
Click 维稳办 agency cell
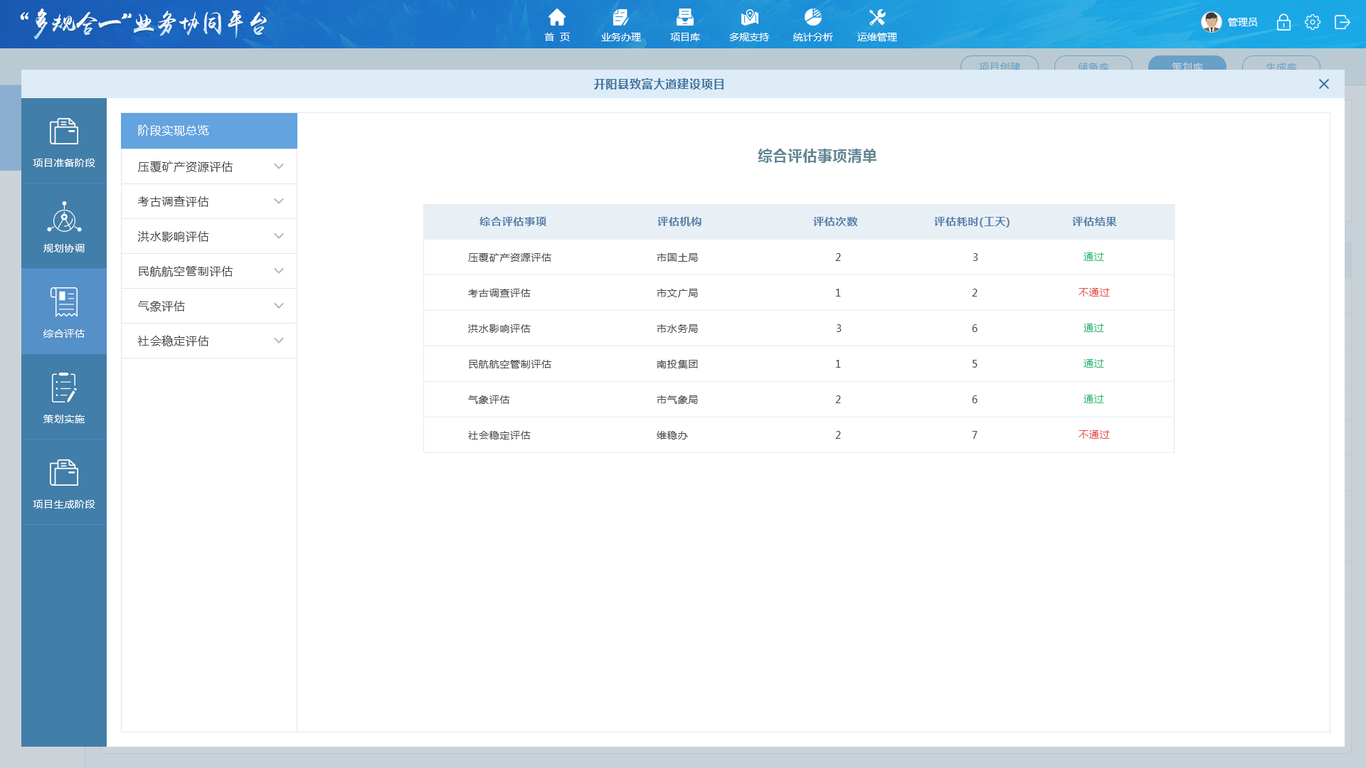(x=672, y=435)
